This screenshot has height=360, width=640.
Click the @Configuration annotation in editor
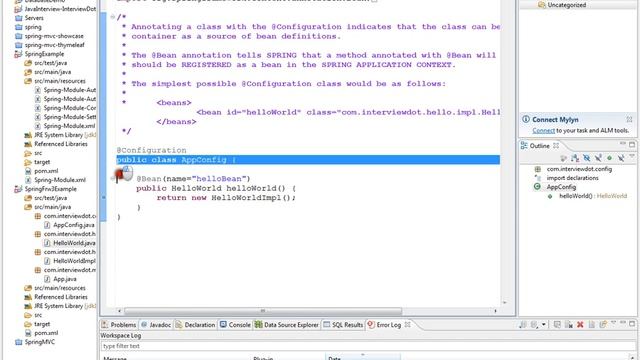[151, 150]
